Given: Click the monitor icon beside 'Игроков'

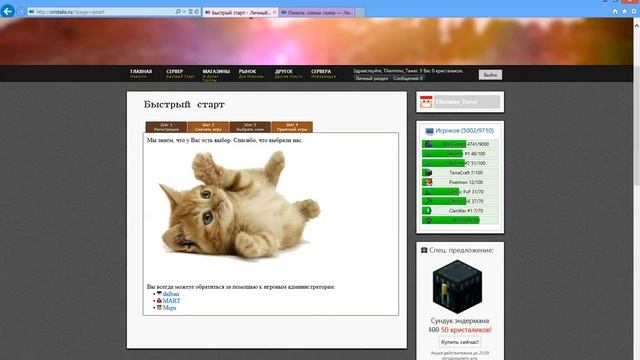Looking at the screenshot, I should 429,131.
